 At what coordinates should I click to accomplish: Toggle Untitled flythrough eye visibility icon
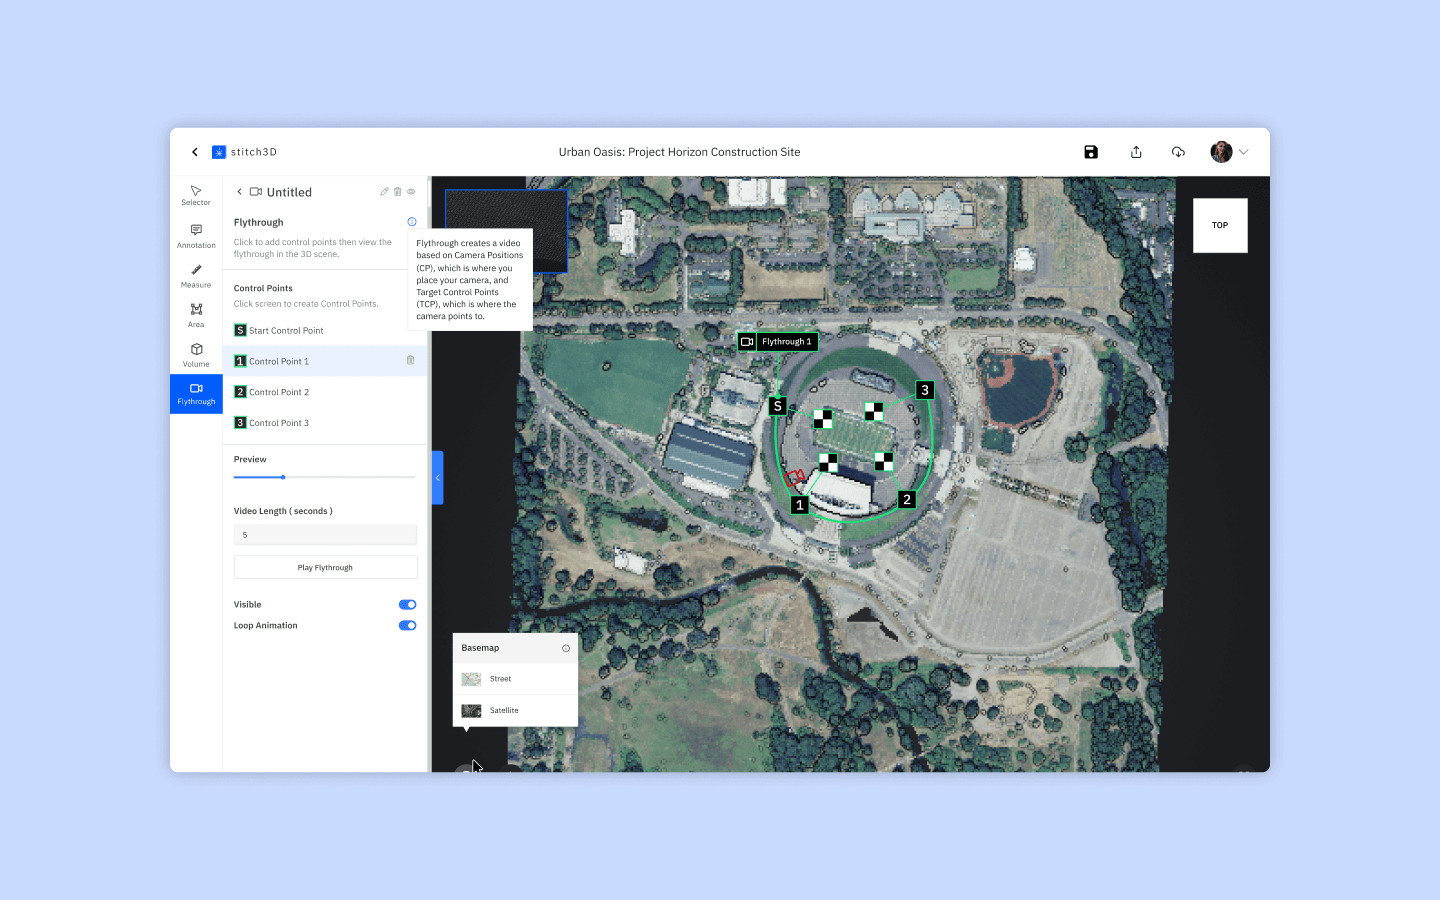tap(411, 192)
